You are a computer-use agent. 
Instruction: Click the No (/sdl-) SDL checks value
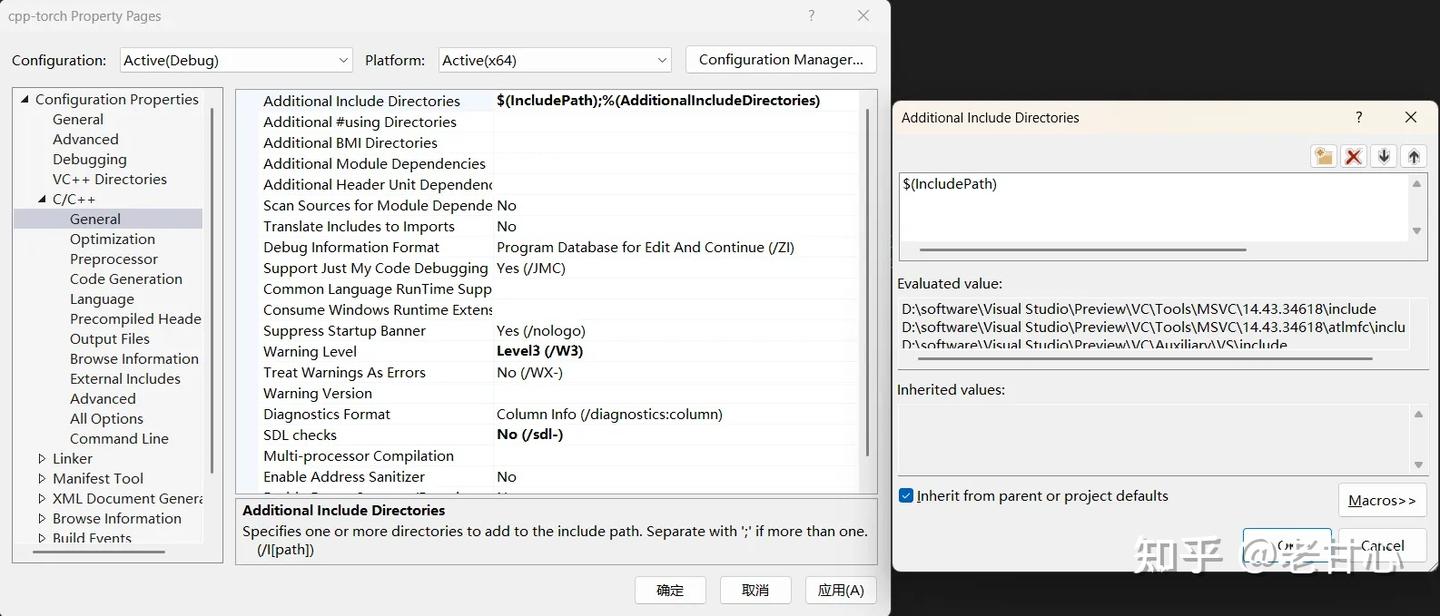(x=530, y=435)
